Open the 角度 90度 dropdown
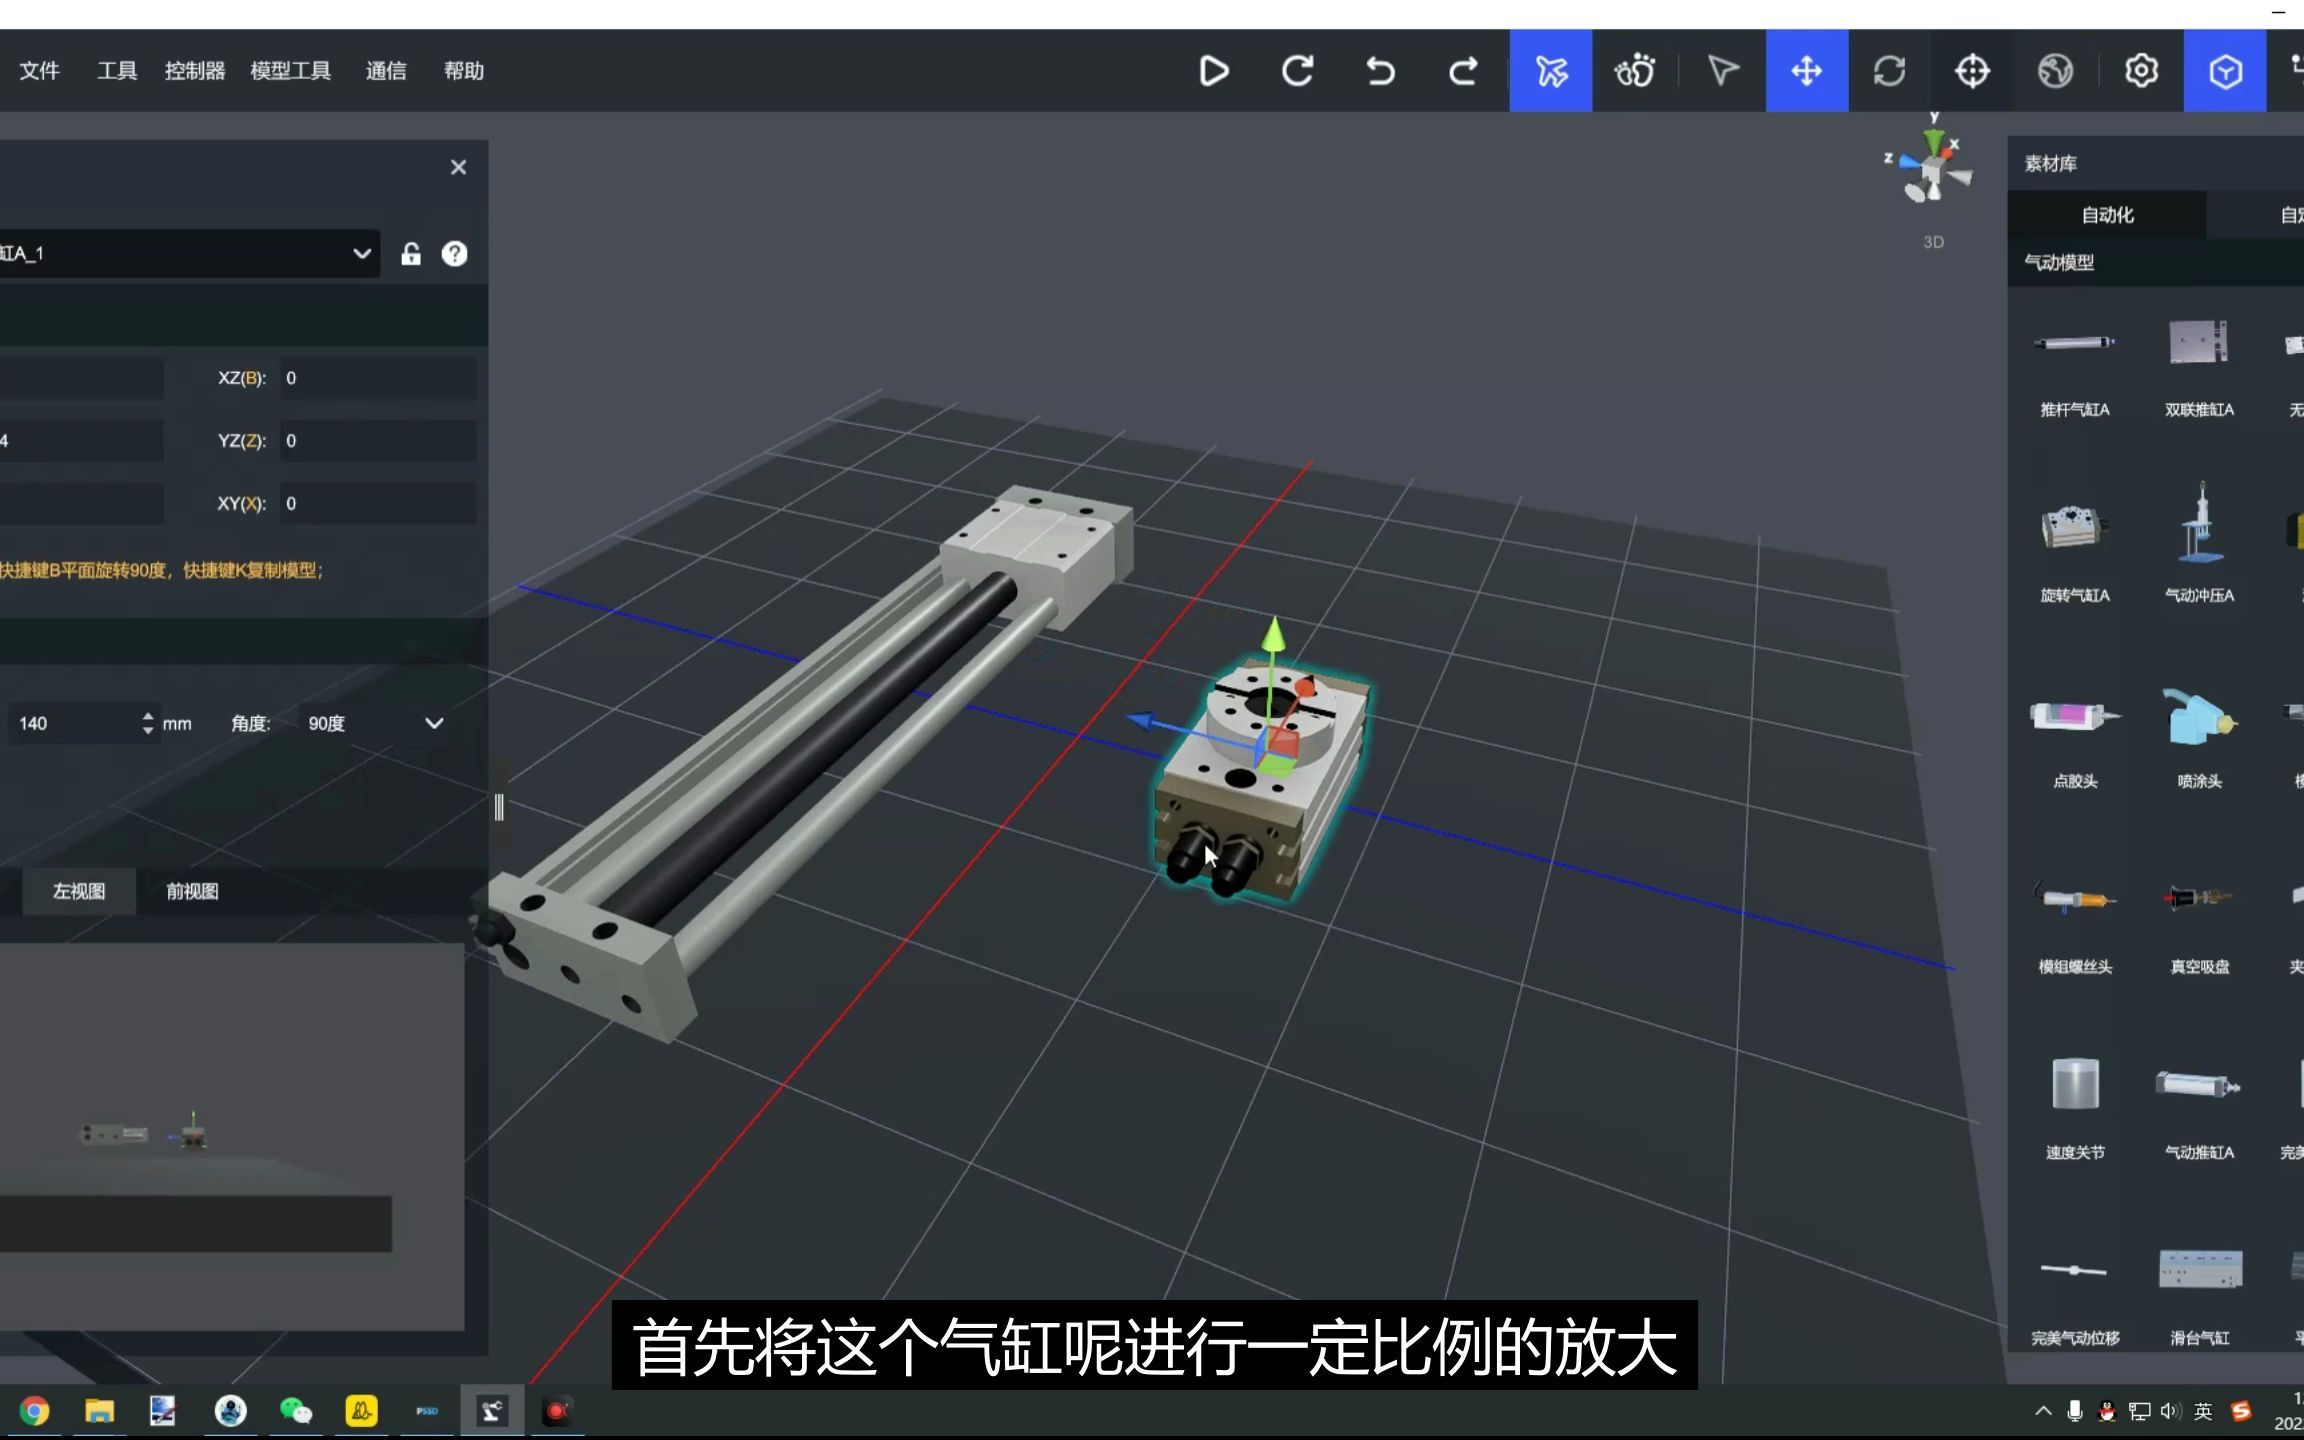This screenshot has height=1440, width=2304. click(x=432, y=722)
